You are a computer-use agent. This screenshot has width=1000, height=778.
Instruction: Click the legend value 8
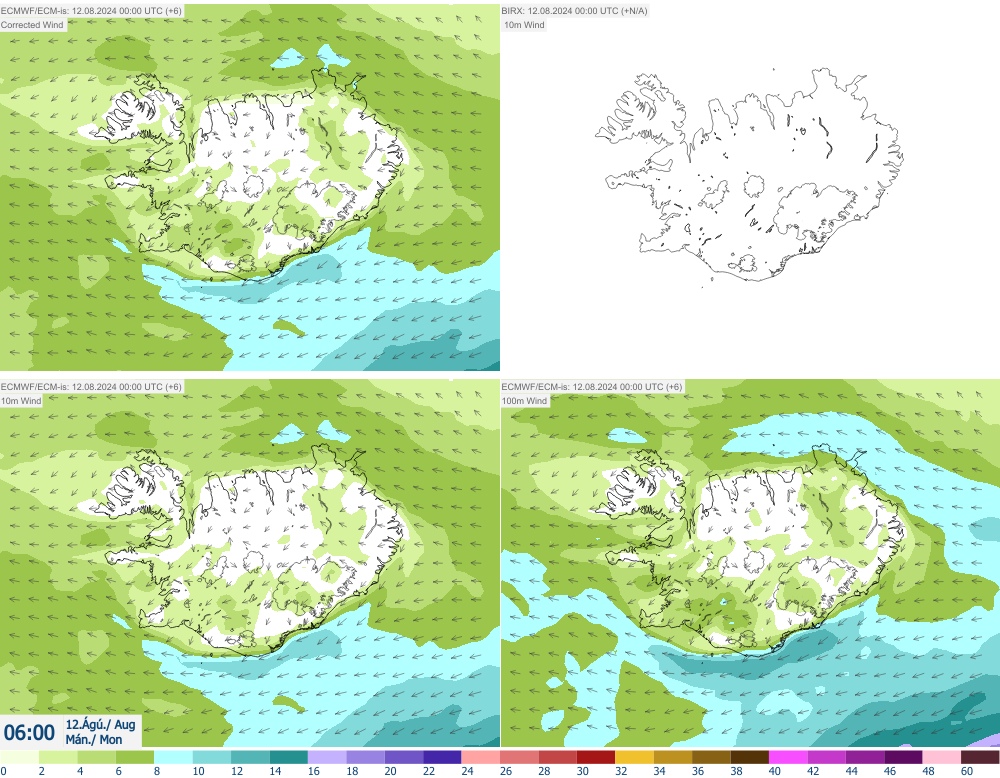tap(157, 771)
